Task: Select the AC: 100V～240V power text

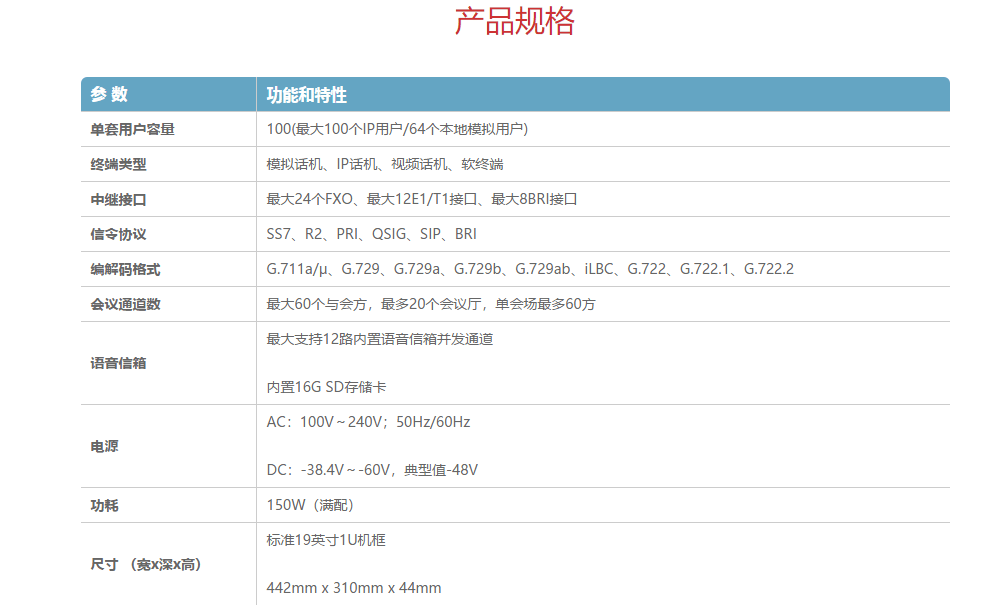Action: pyautogui.click(x=368, y=422)
